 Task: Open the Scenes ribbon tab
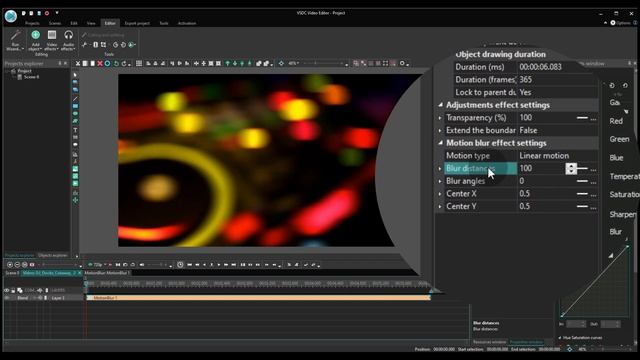[x=55, y=23]
